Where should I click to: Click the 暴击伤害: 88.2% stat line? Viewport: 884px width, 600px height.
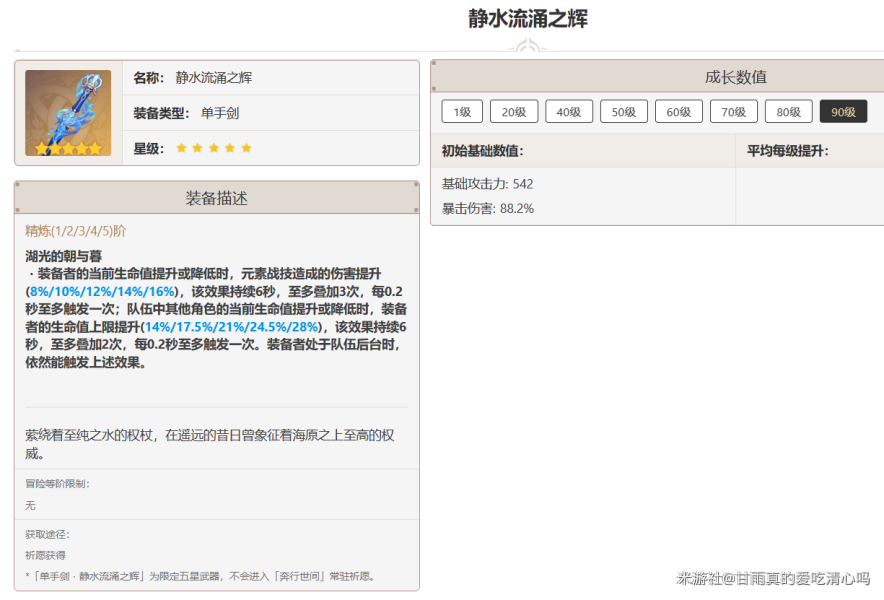click(487, 209)
